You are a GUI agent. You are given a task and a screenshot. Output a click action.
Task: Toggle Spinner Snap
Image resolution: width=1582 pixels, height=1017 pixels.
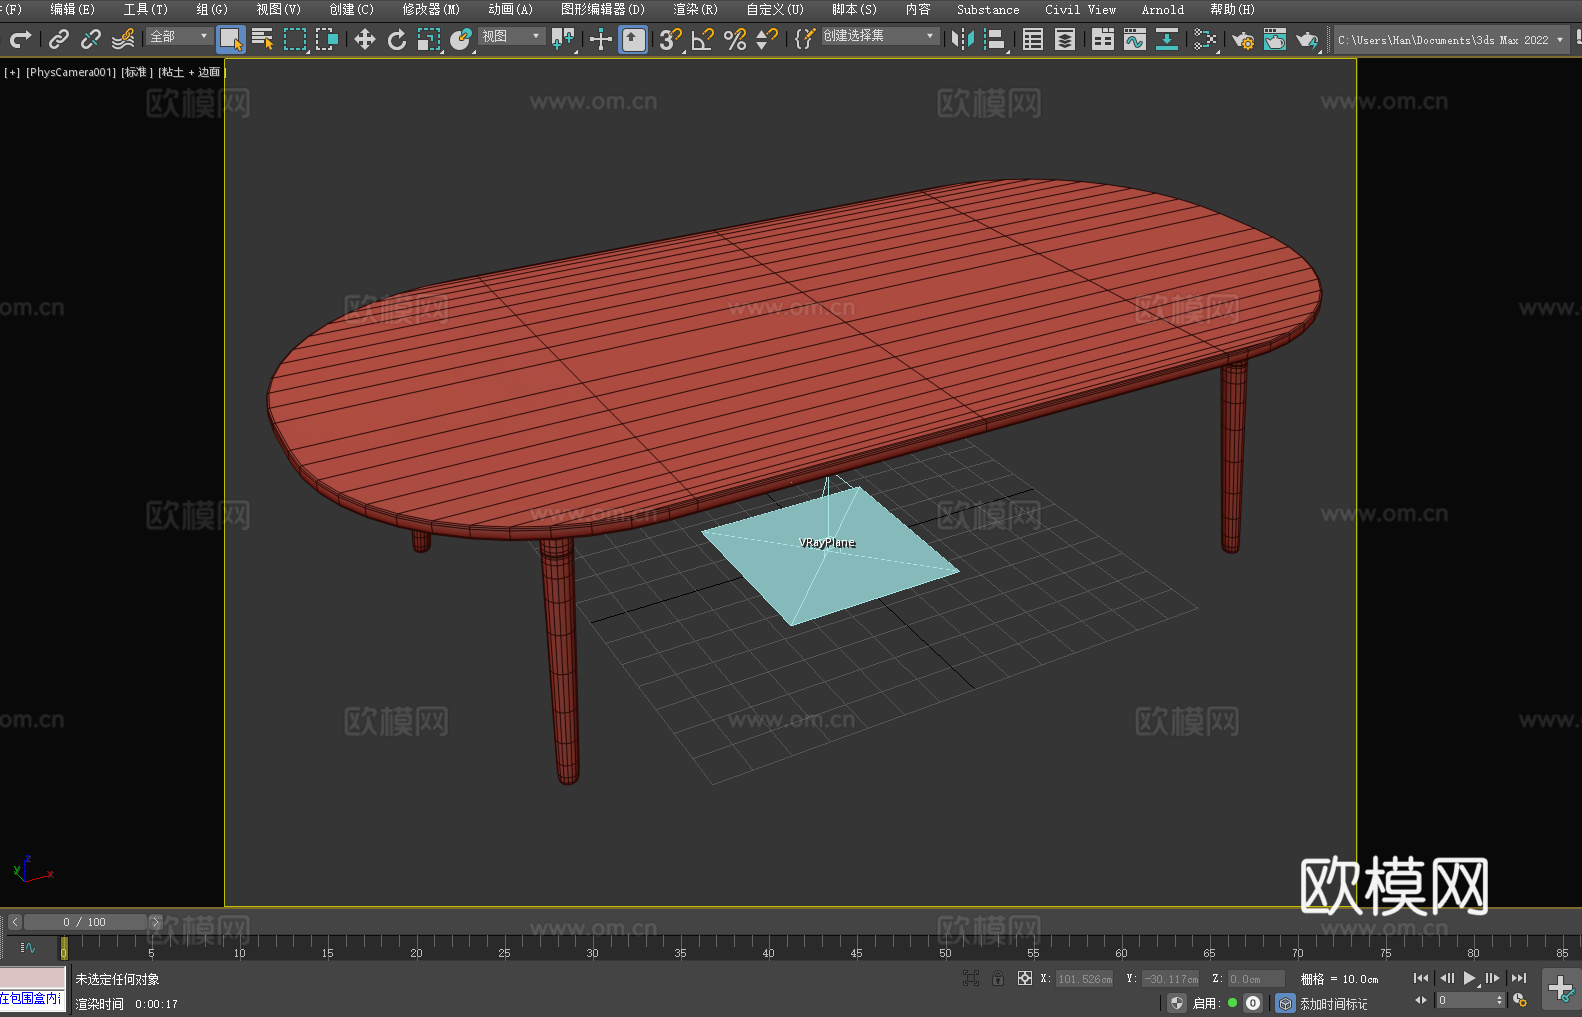pyautogui.click(x=767, y=39)
